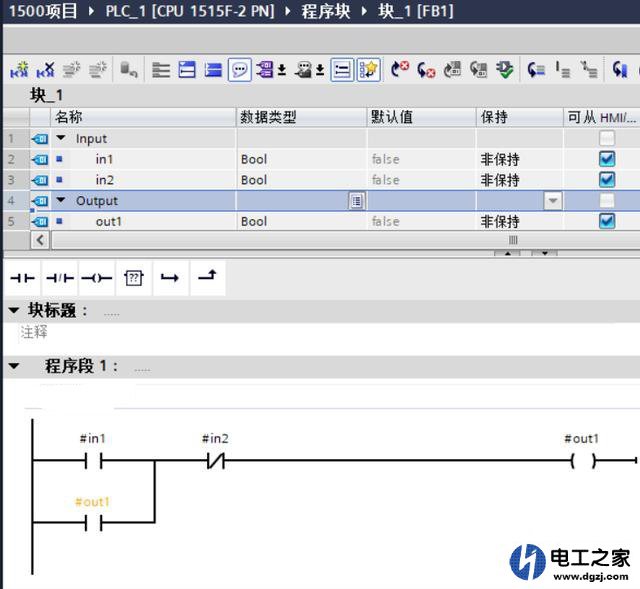Click the grayed-out reset start values icon
Image resolution: width=640 pixels, height=589 pixels.
click(129, 70)
